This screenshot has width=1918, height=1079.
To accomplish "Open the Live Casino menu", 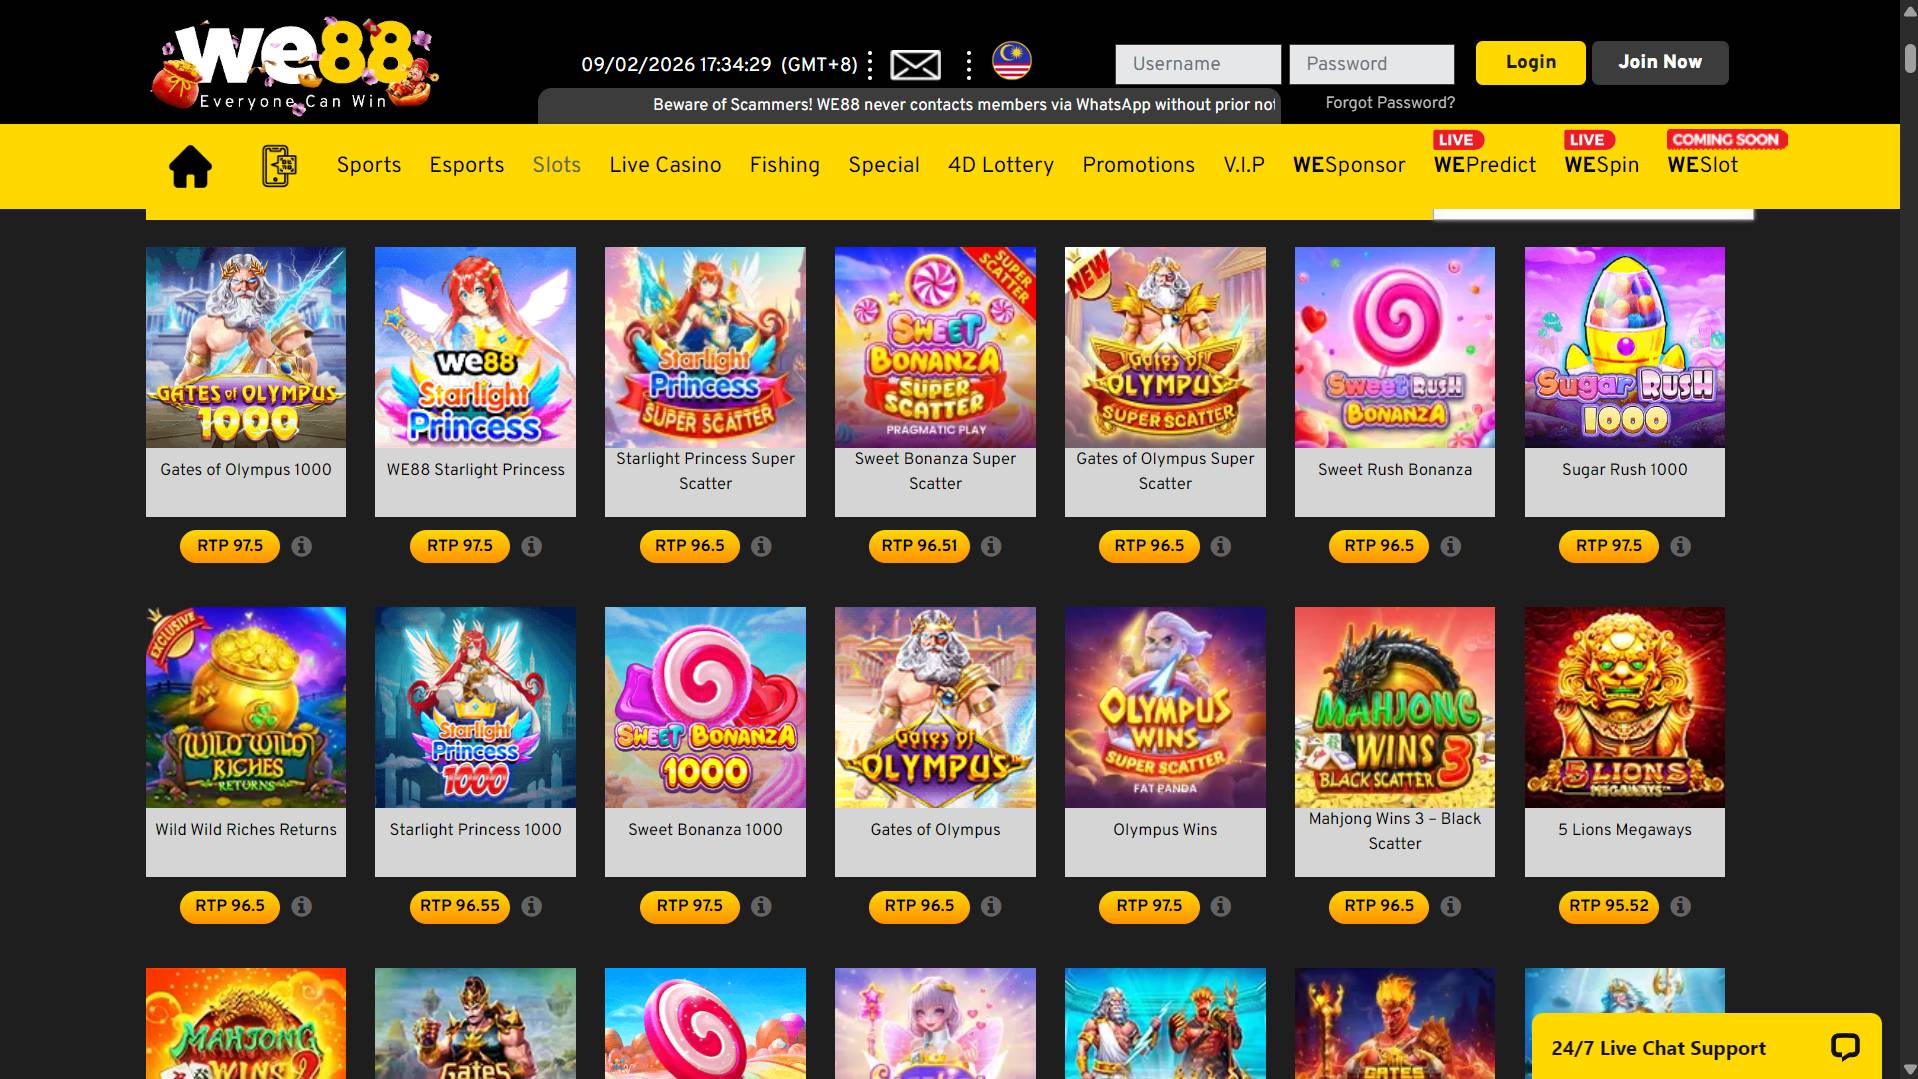I will coord(665,165).
